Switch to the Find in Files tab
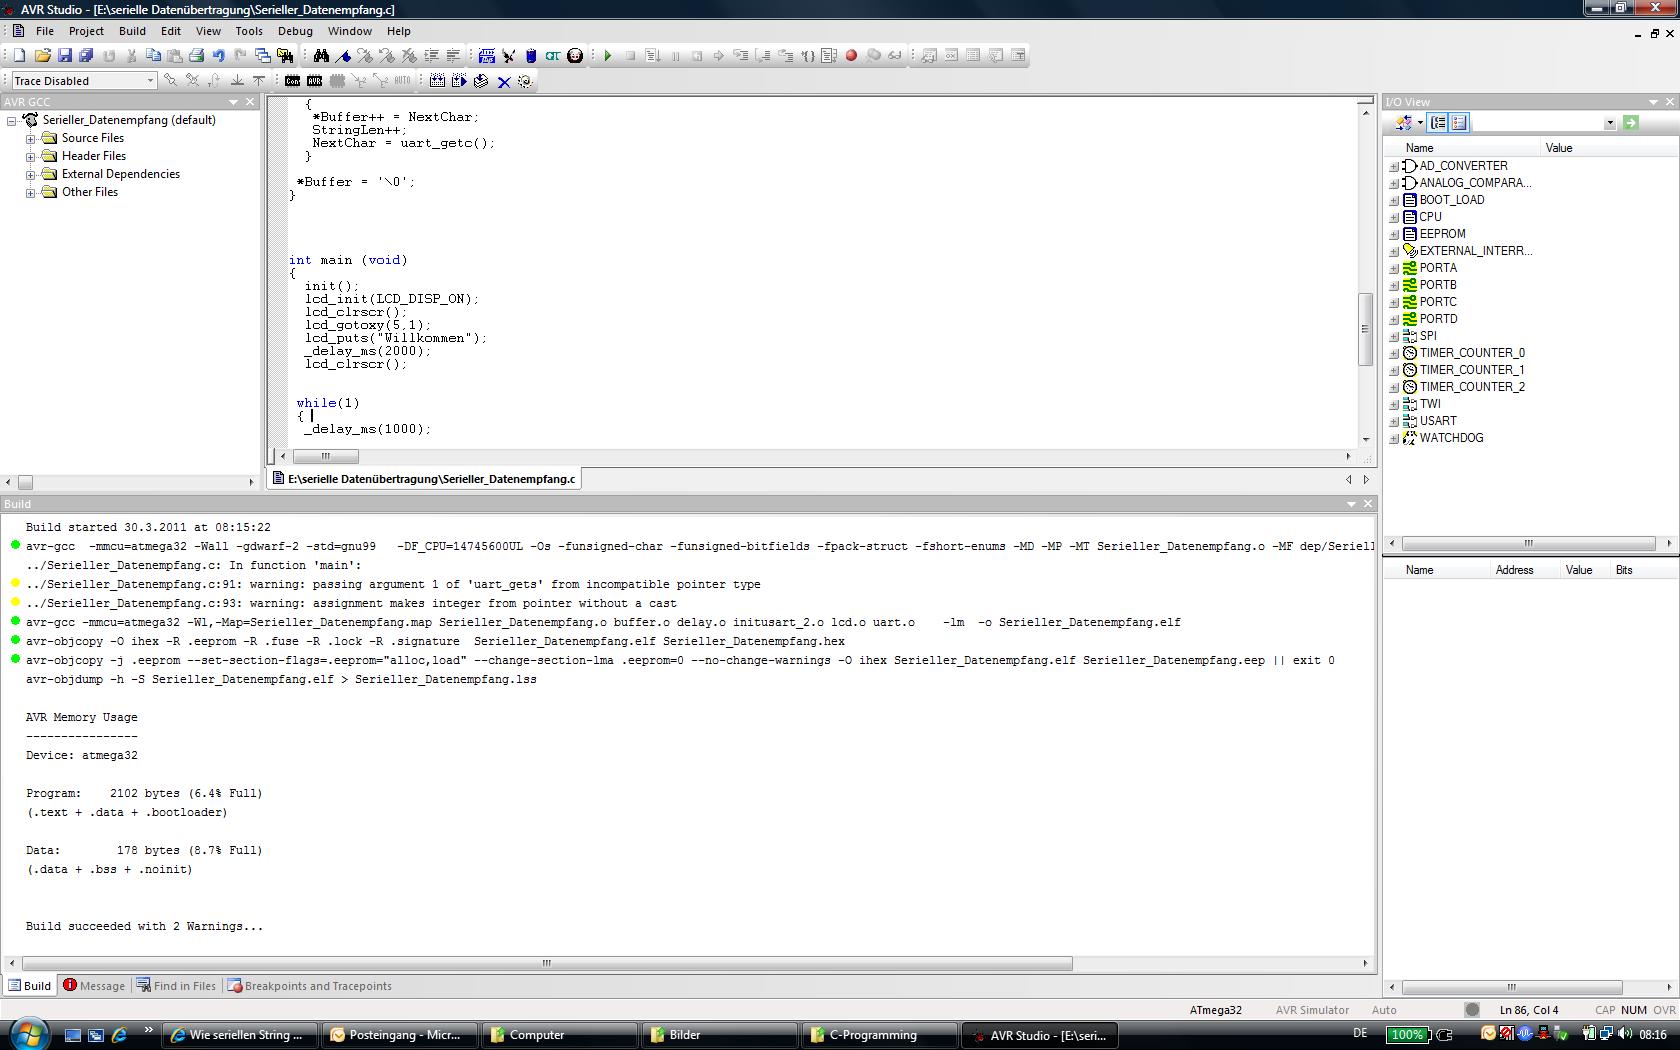 click(x=176, y=986)
